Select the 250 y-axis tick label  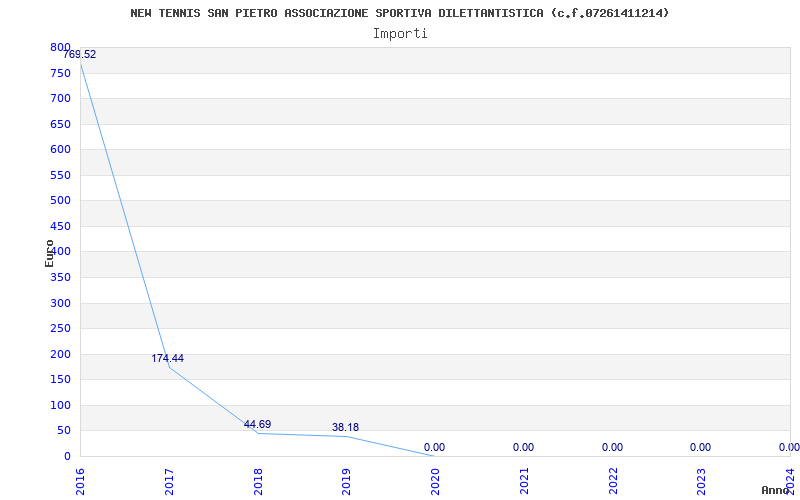(60, 329)
